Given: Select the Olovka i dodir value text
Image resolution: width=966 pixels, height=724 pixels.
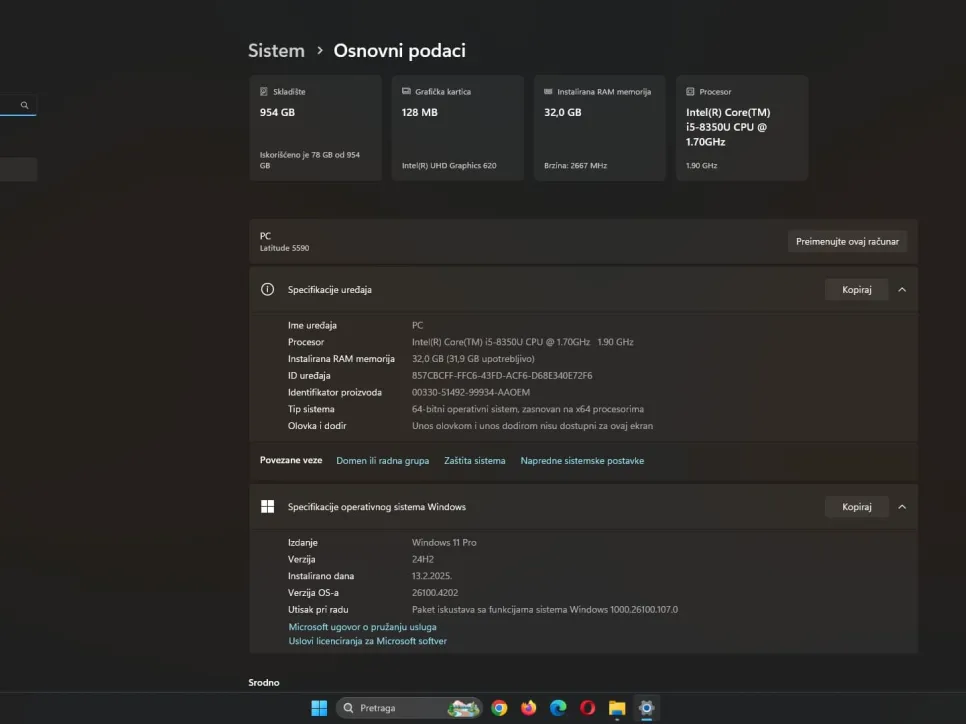Looking at the screenshot, I should (532, 426).
